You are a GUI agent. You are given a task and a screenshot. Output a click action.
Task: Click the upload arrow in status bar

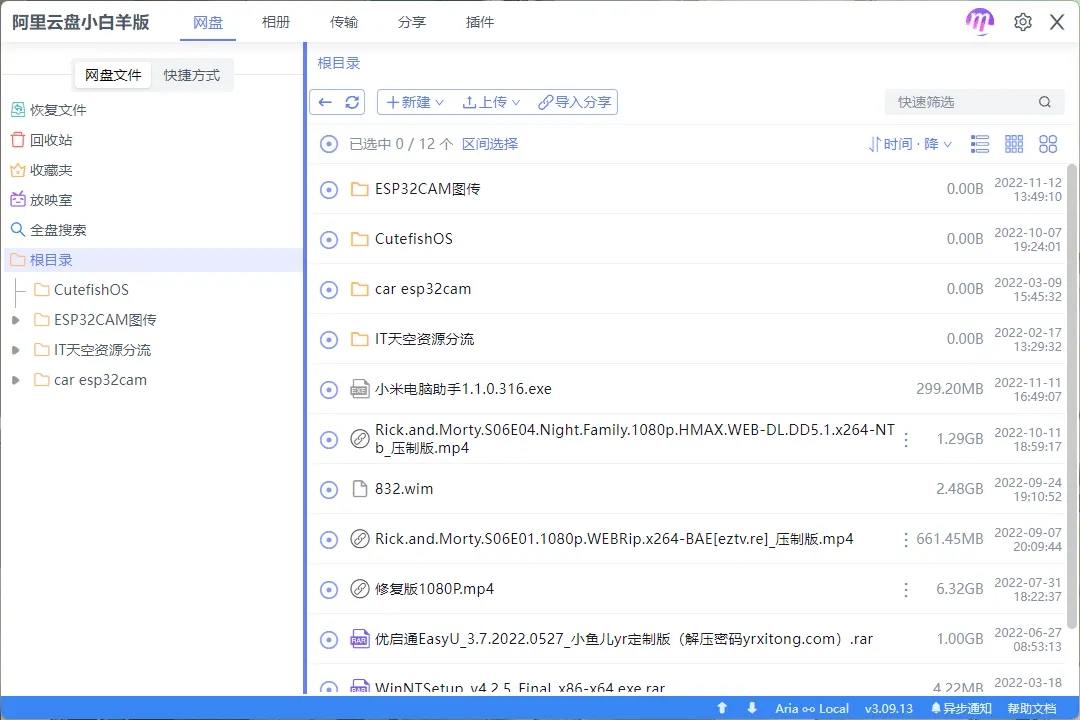pyautogui.click(x=722, y=708)
